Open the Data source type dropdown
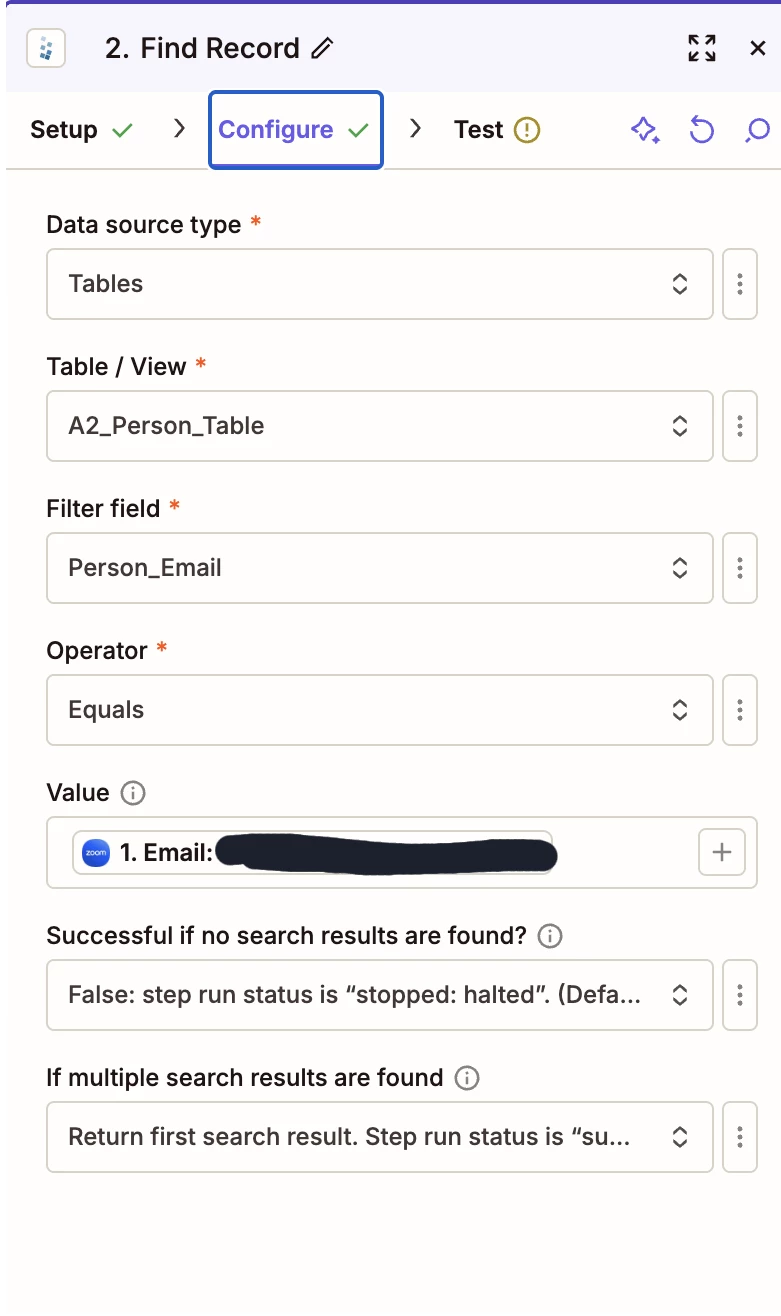The height and width of the screenshot is (1316, 781). (380, 284)
